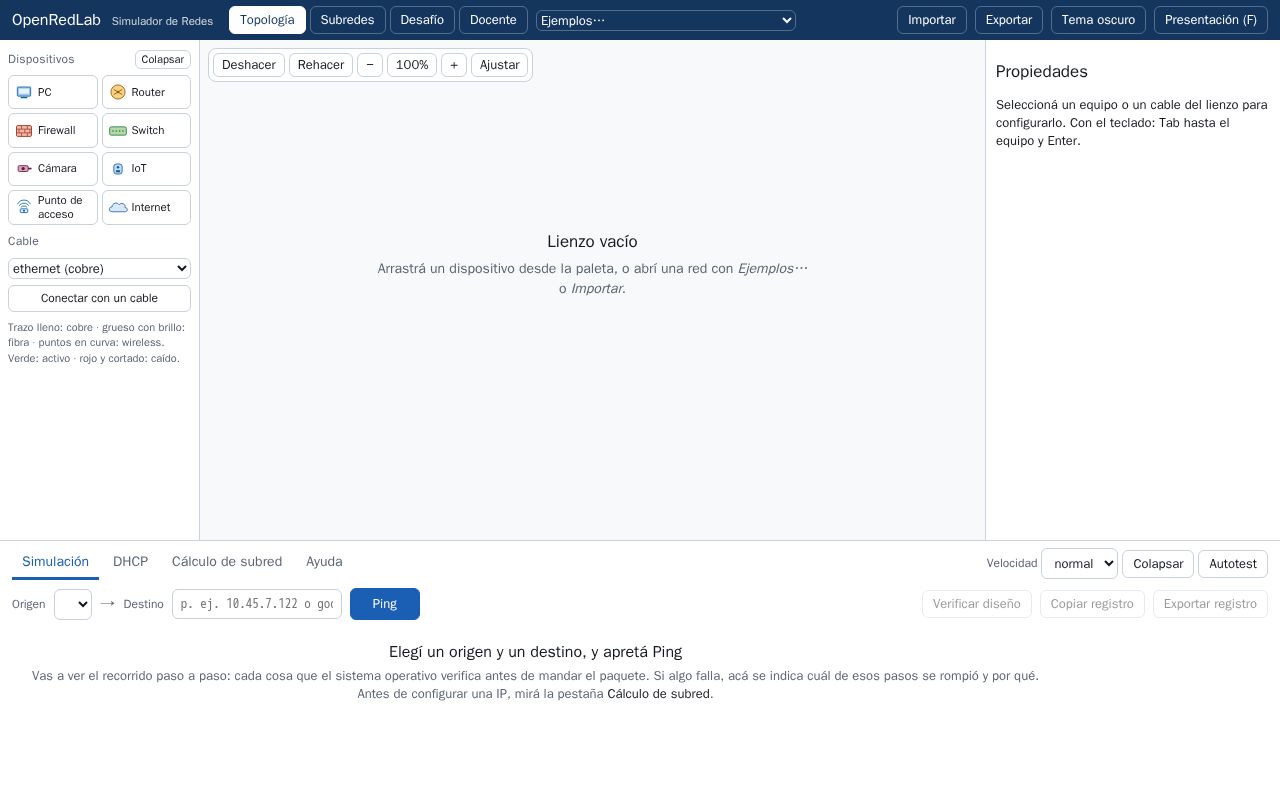Zoom in with the plus button
This screenshot has height=800, width=1280.
point(454,65)
